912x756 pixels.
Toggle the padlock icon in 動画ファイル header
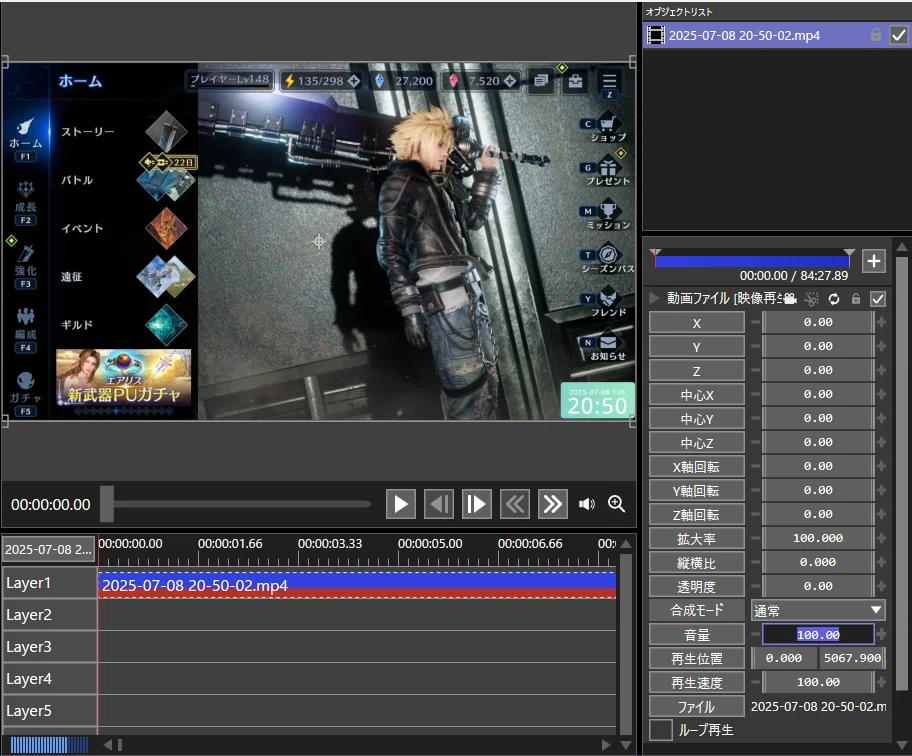[856, 299]
